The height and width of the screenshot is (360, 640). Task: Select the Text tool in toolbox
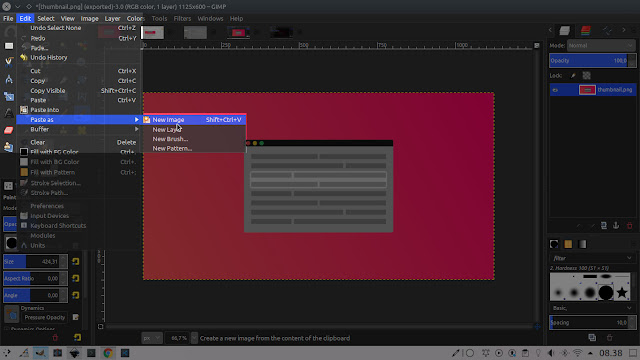[x=9, y=113]
